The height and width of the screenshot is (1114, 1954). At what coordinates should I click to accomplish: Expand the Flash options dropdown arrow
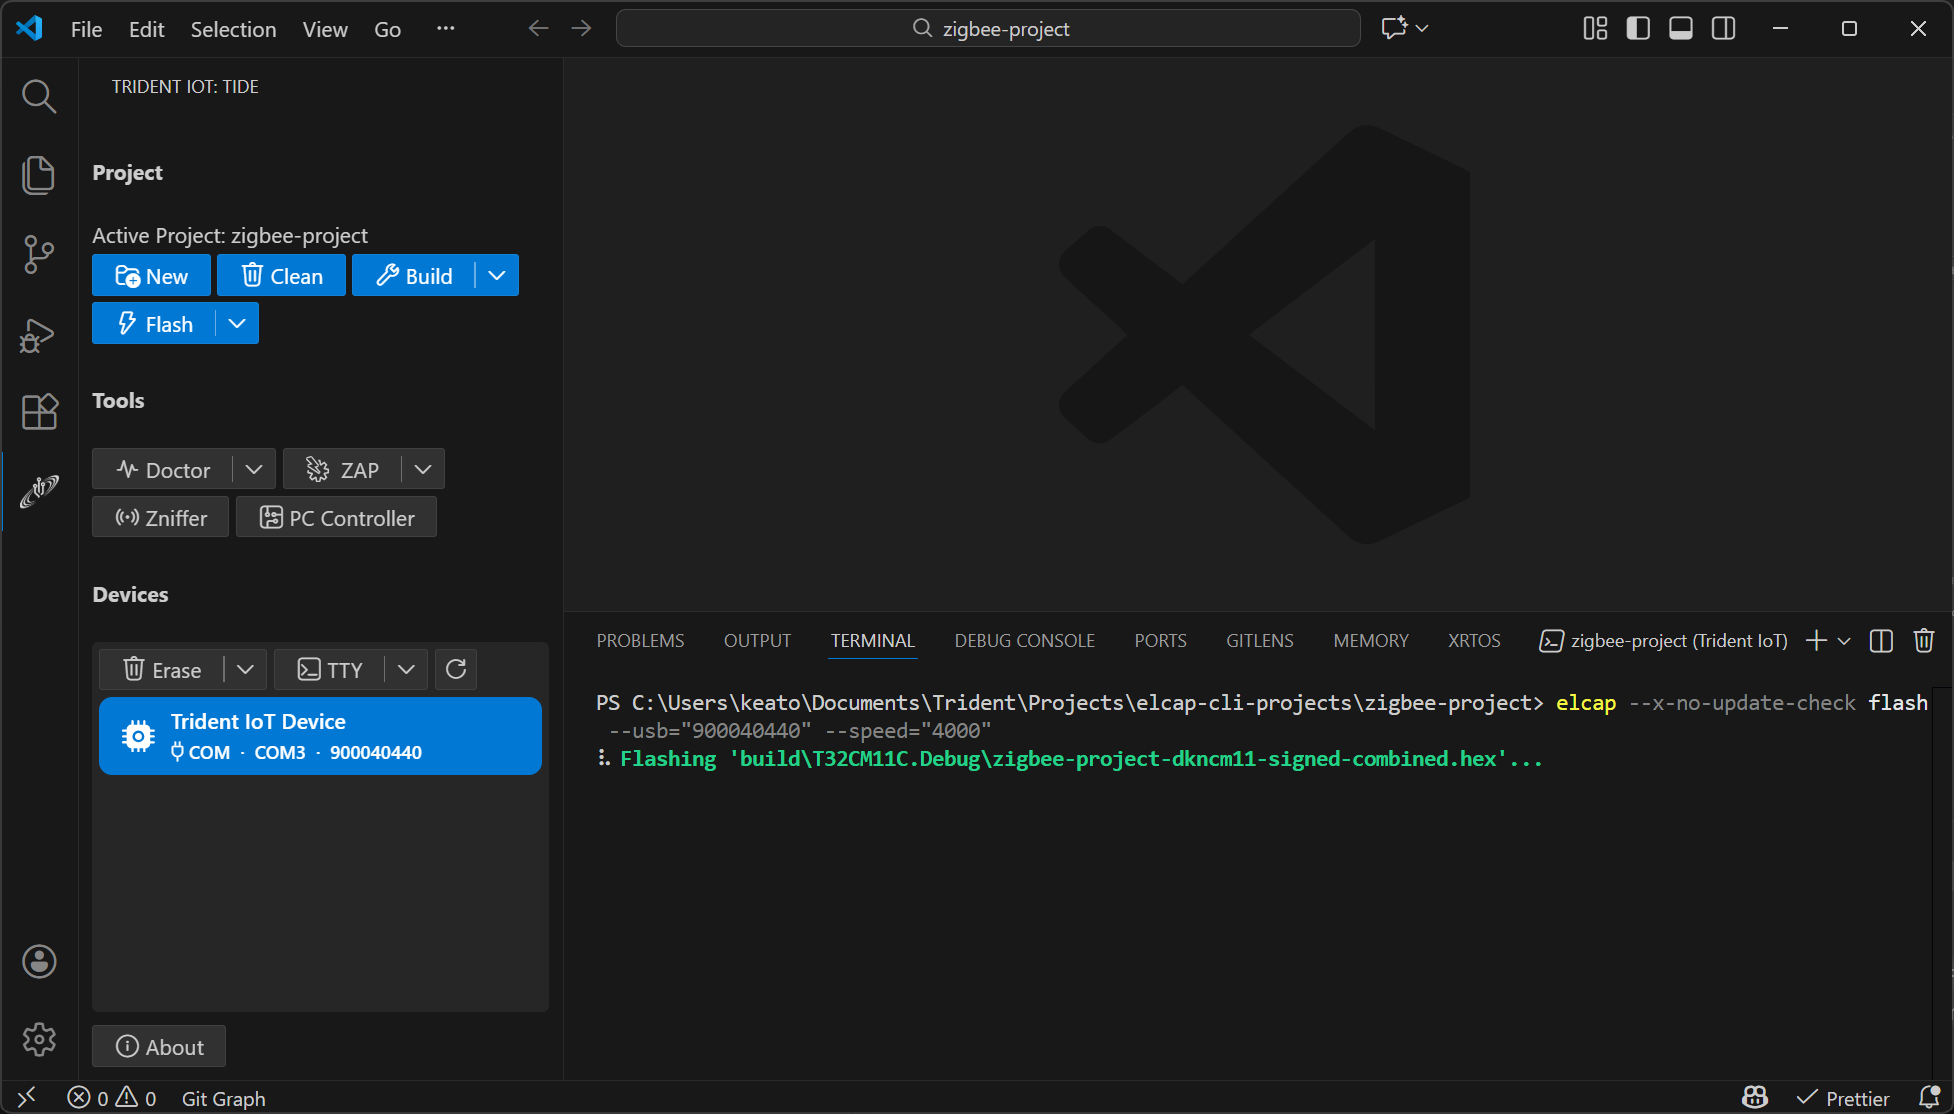point(237,324)
